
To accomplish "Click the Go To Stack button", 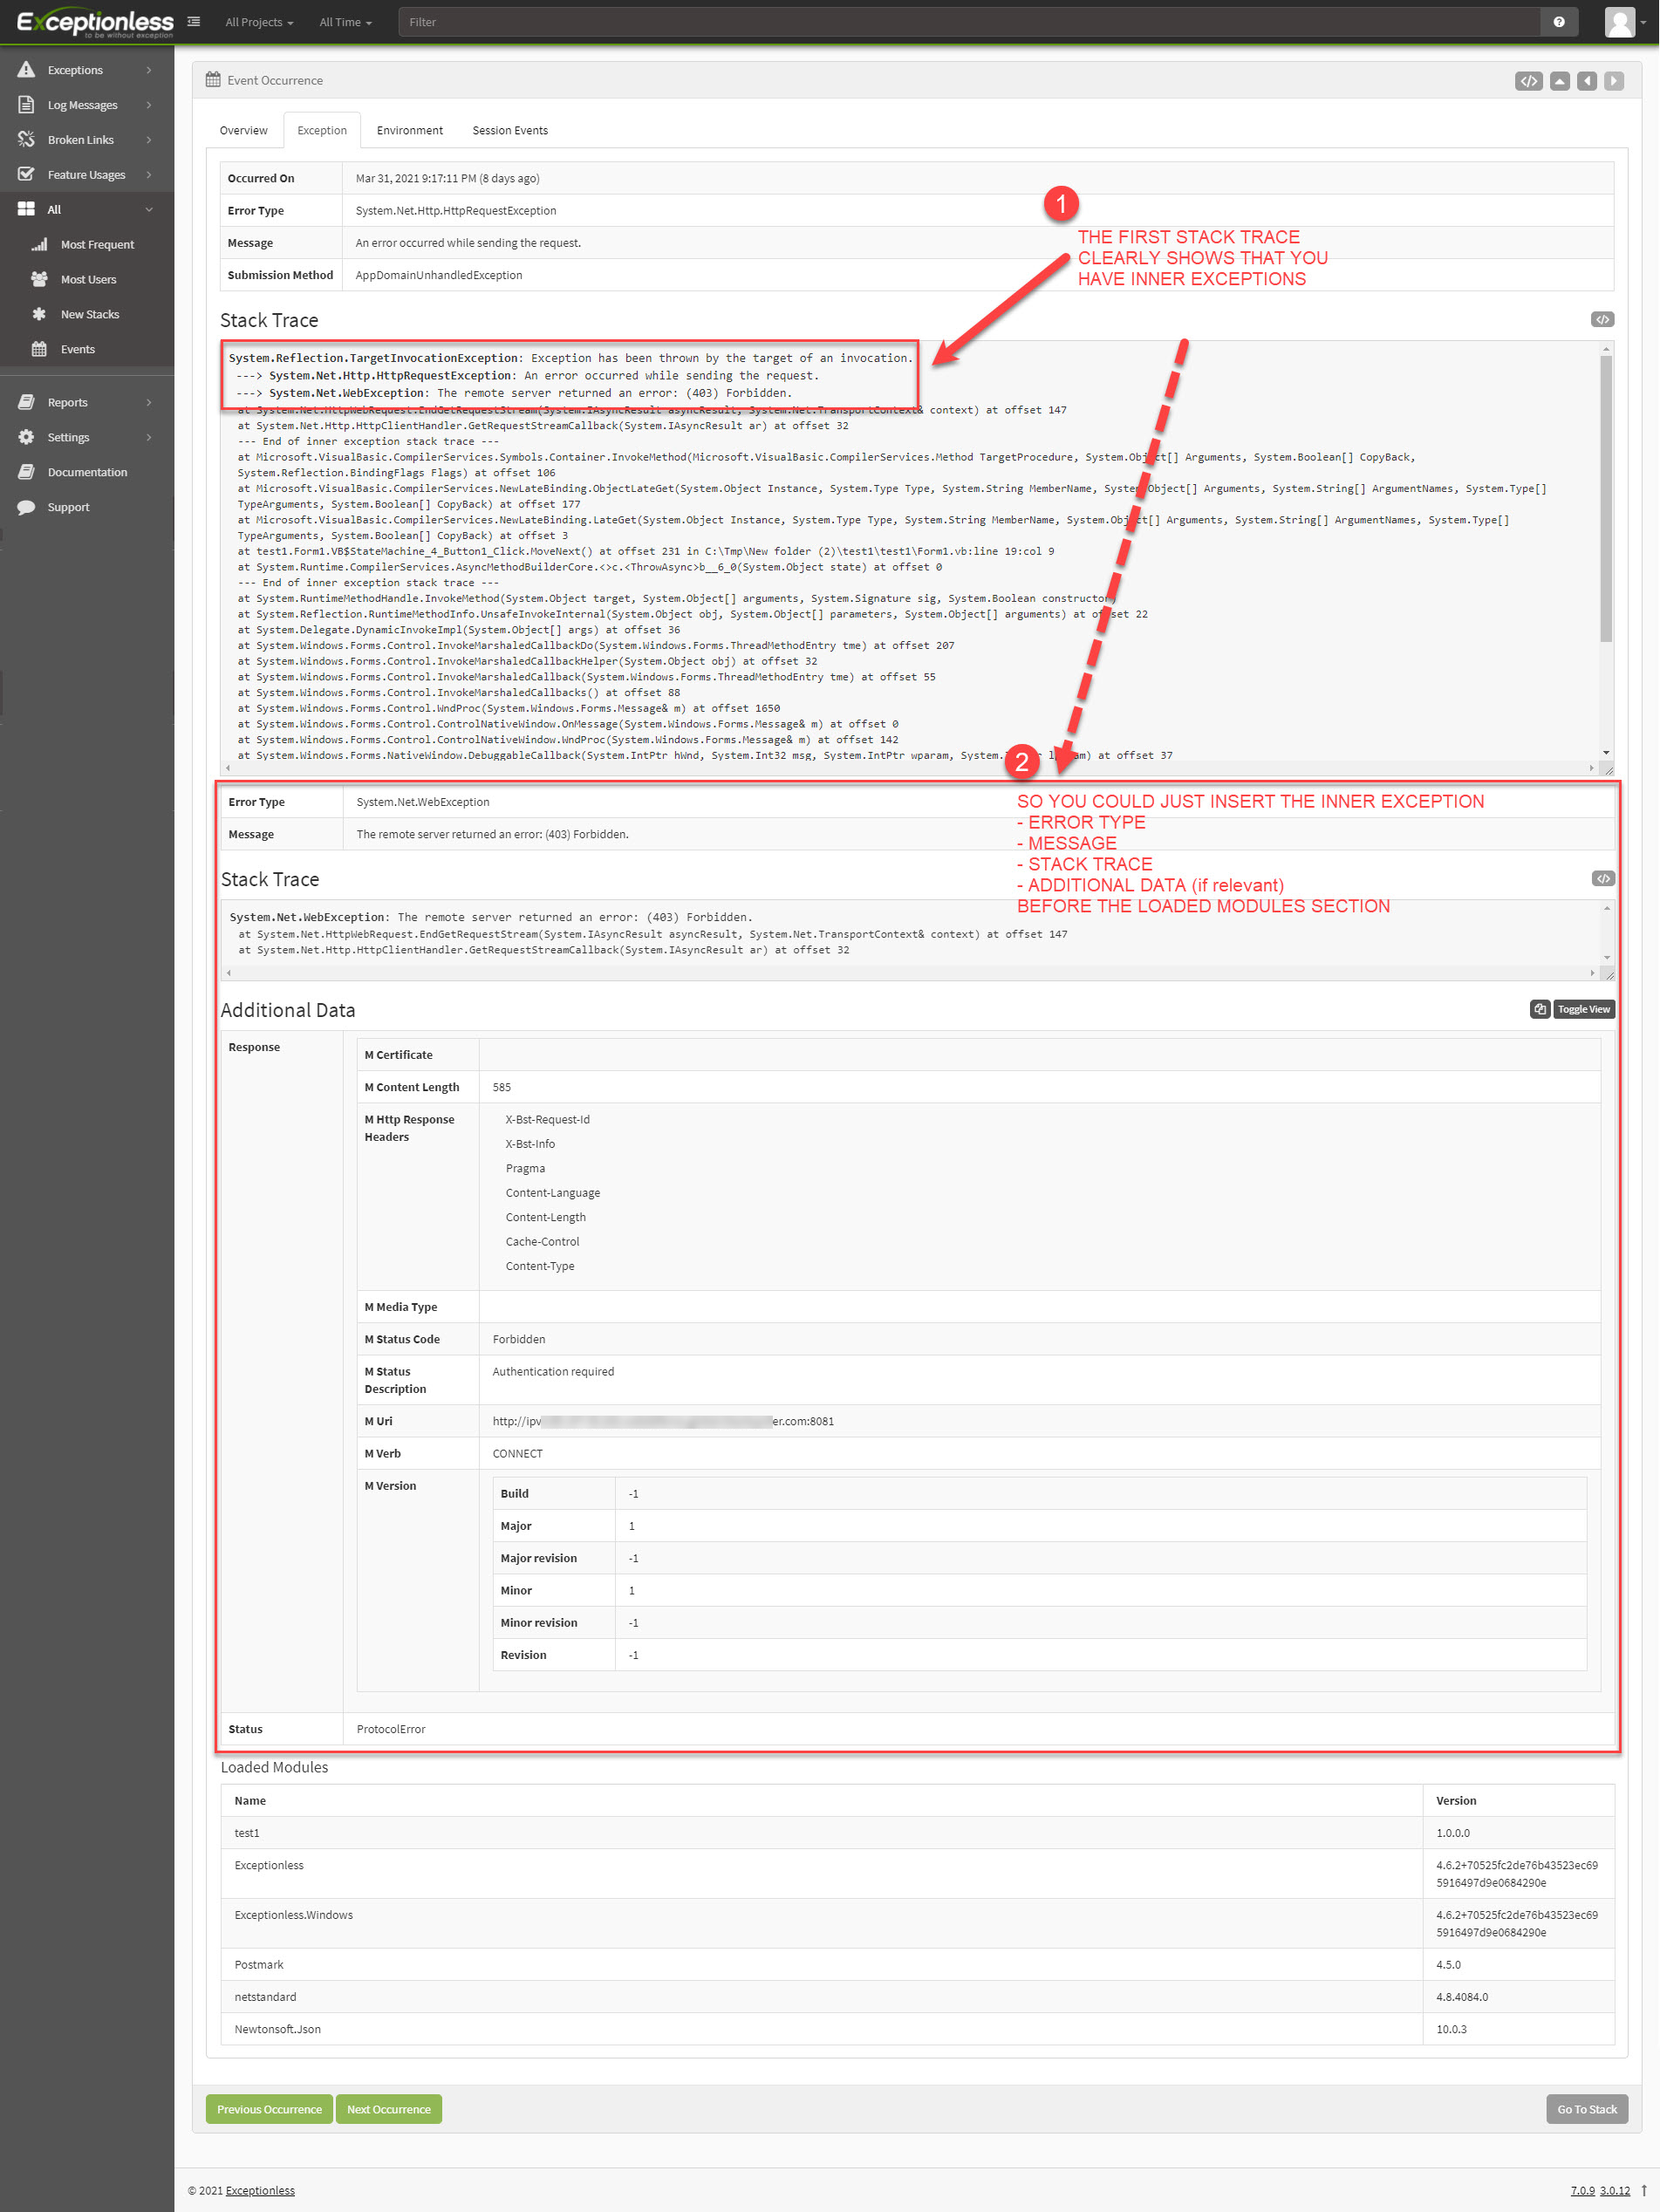I will coord(1586,2109).
